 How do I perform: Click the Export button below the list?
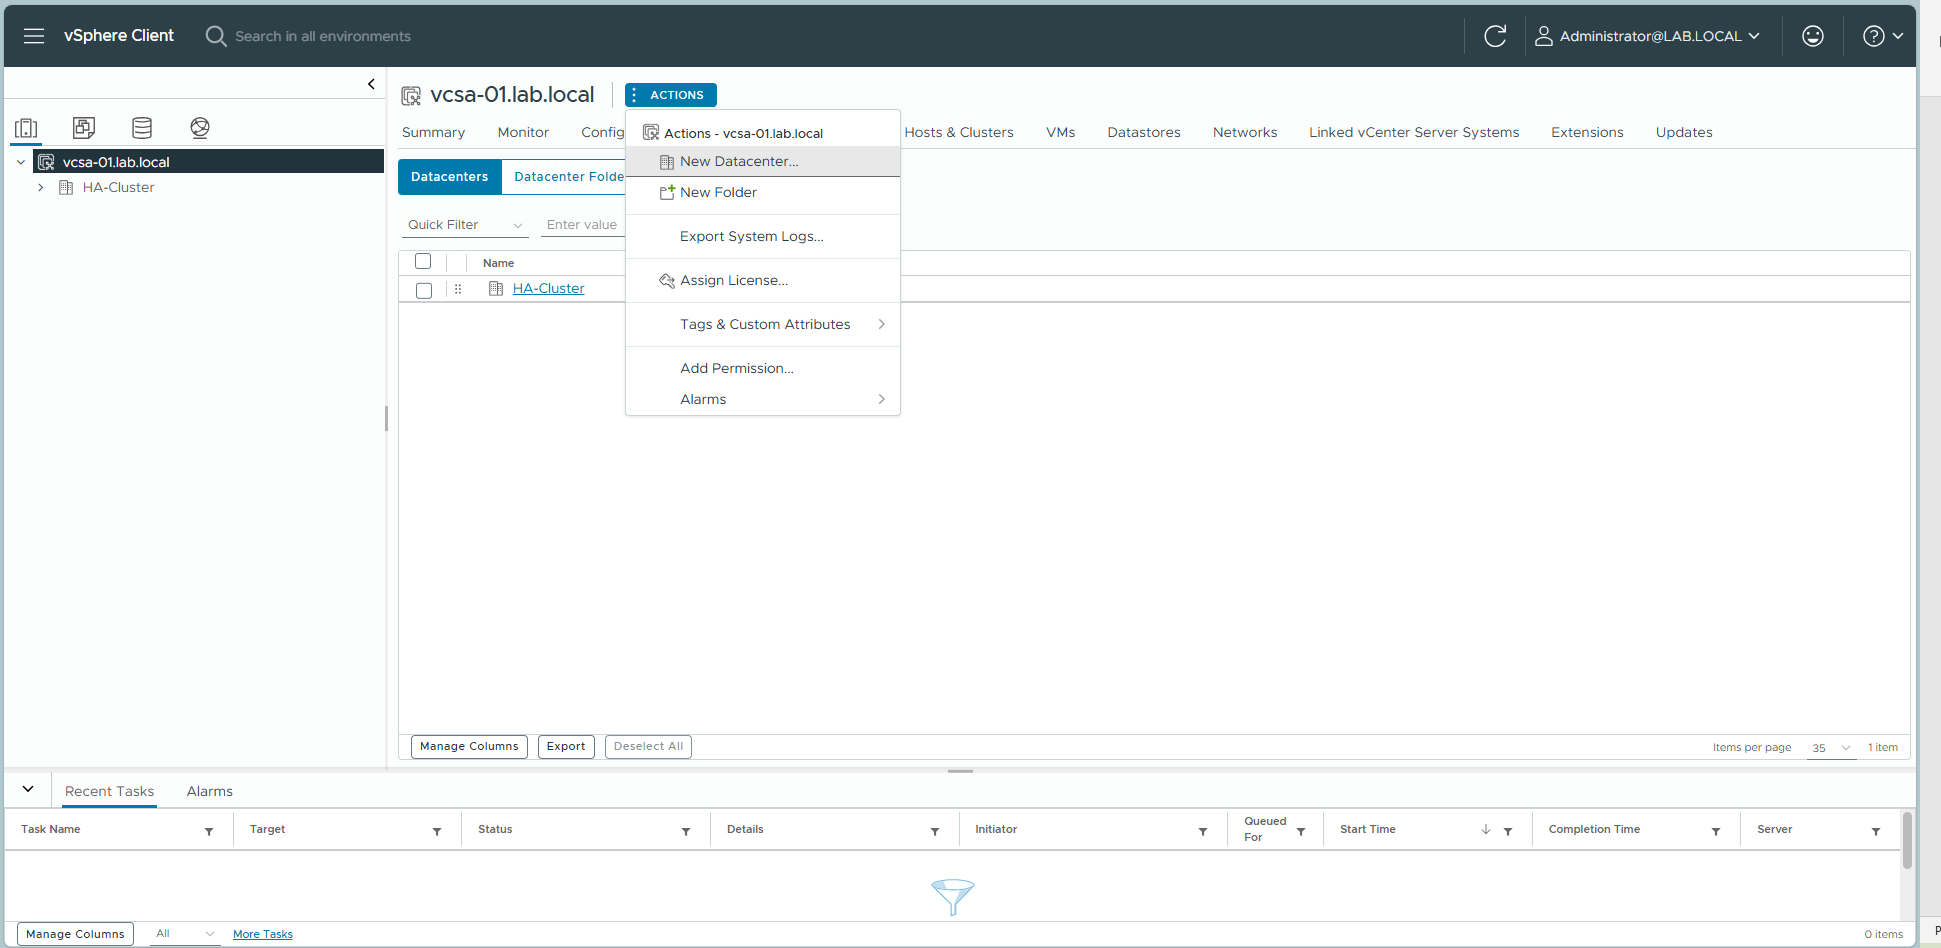566,746
